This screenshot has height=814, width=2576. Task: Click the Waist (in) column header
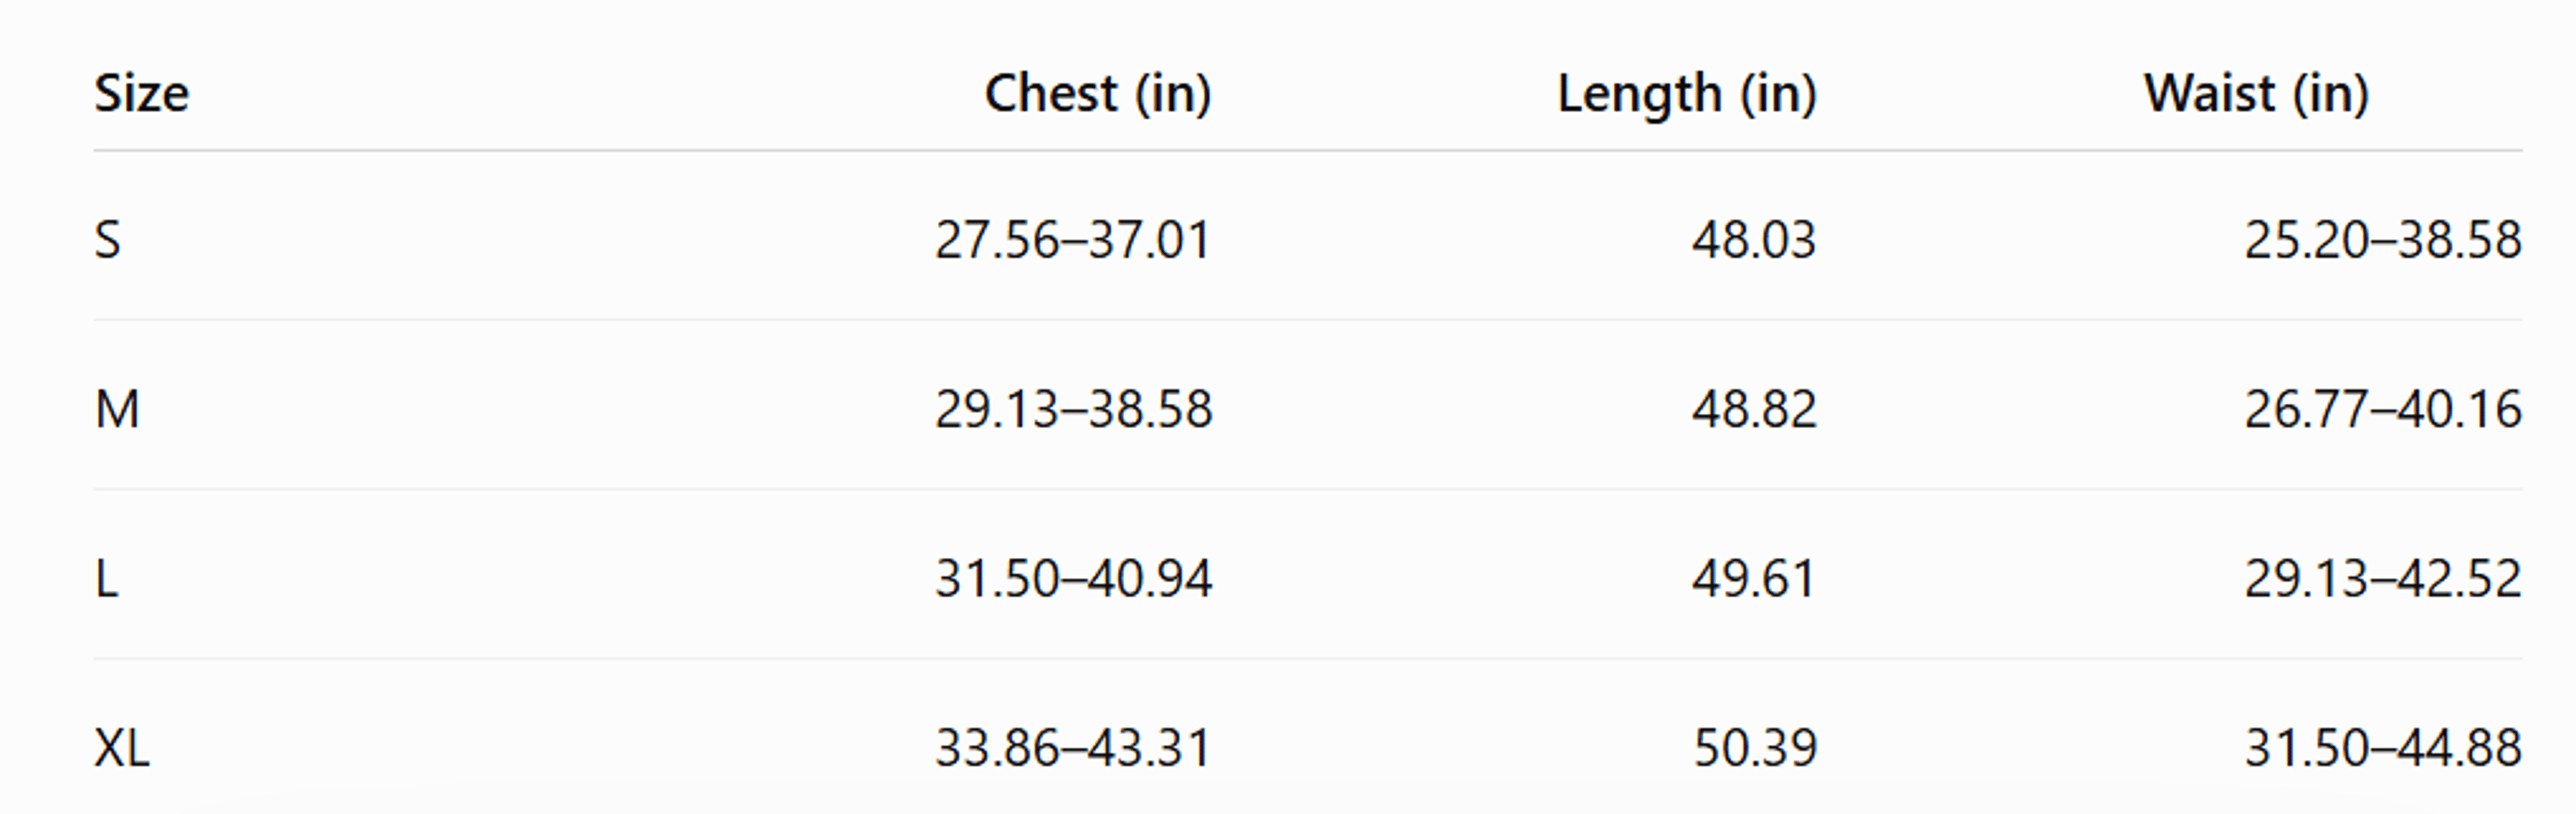(2256, 94)
